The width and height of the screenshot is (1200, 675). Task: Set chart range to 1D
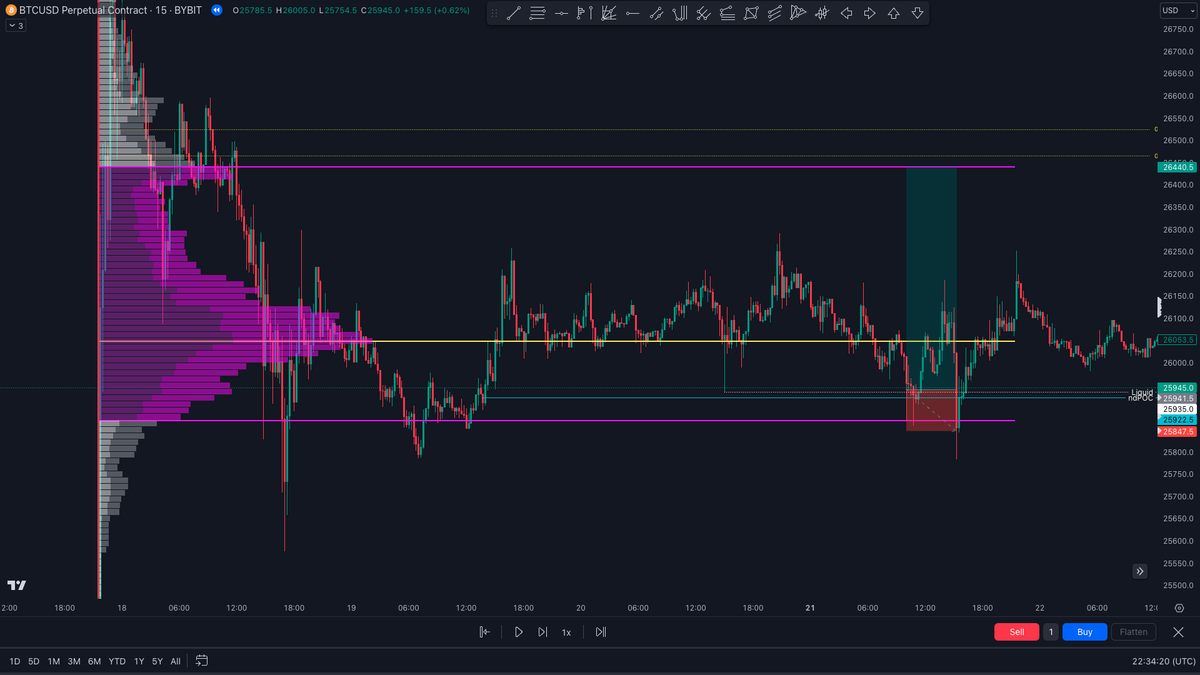[15, 661]
